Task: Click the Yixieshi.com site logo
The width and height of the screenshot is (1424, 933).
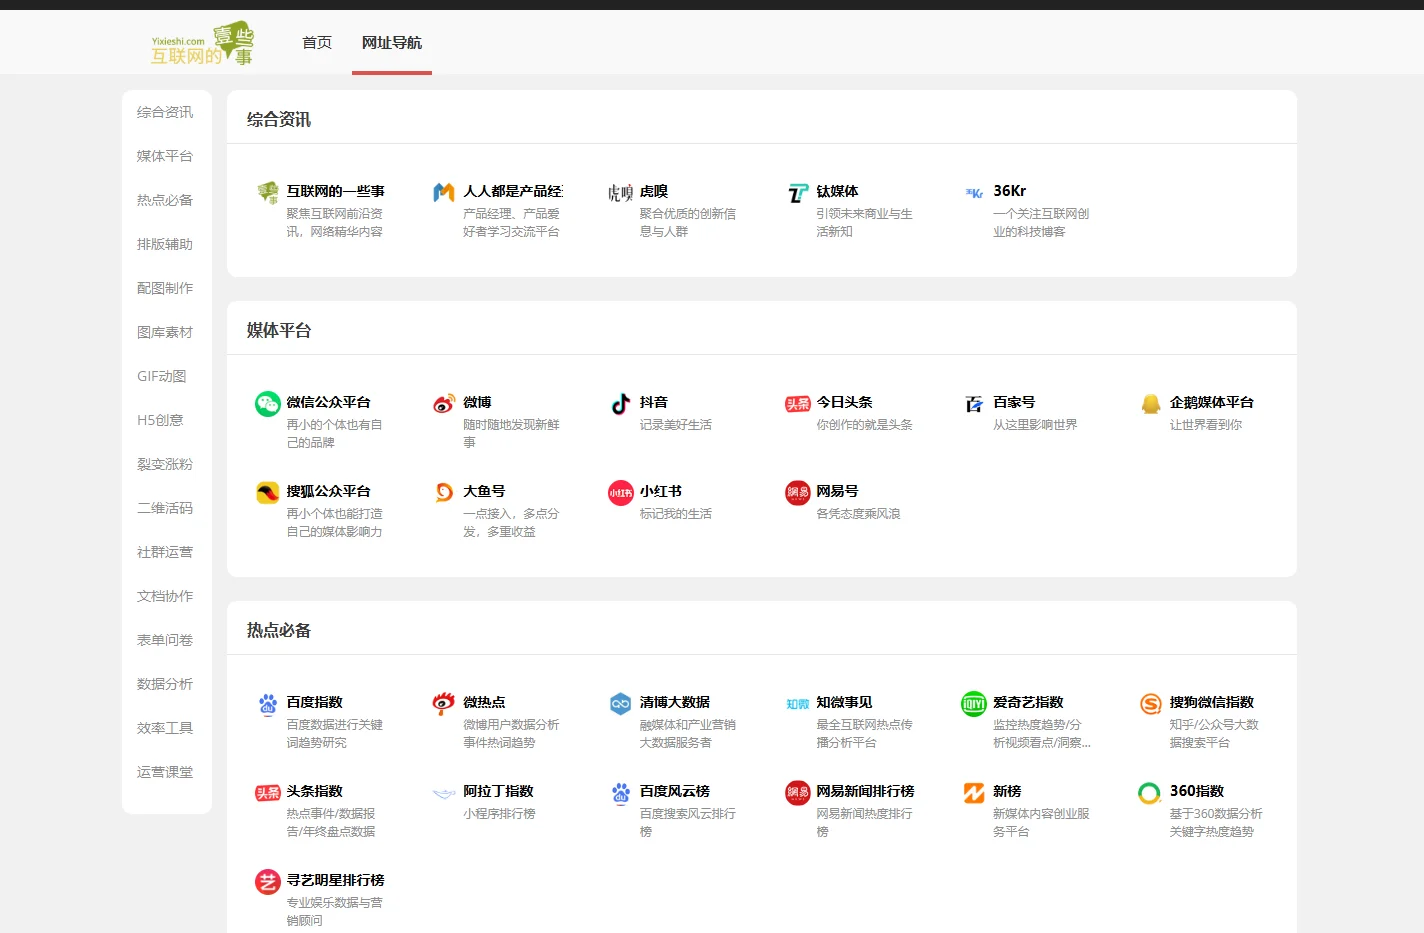Action: tap(202, 43)
